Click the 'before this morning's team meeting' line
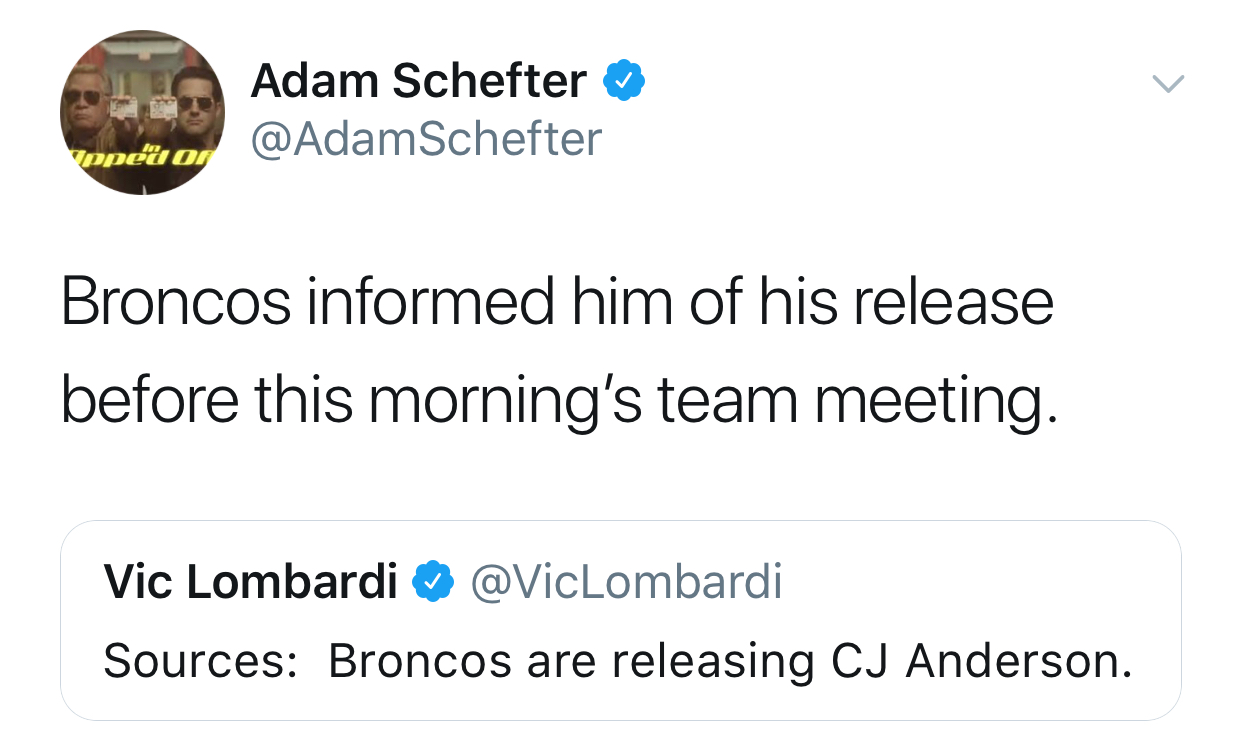The image size is (1242, 744). coord(557,399)
